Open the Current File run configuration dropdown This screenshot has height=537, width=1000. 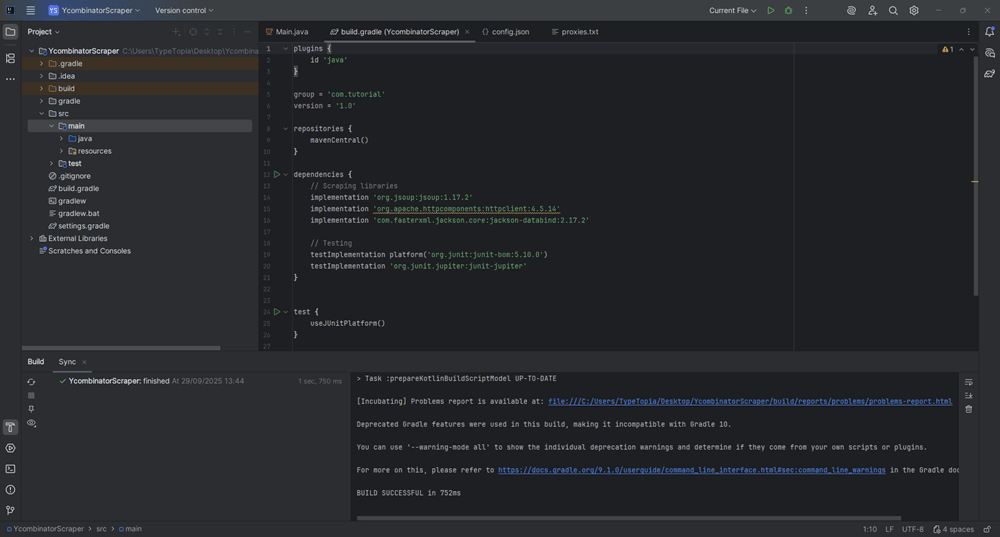point(733,10)
